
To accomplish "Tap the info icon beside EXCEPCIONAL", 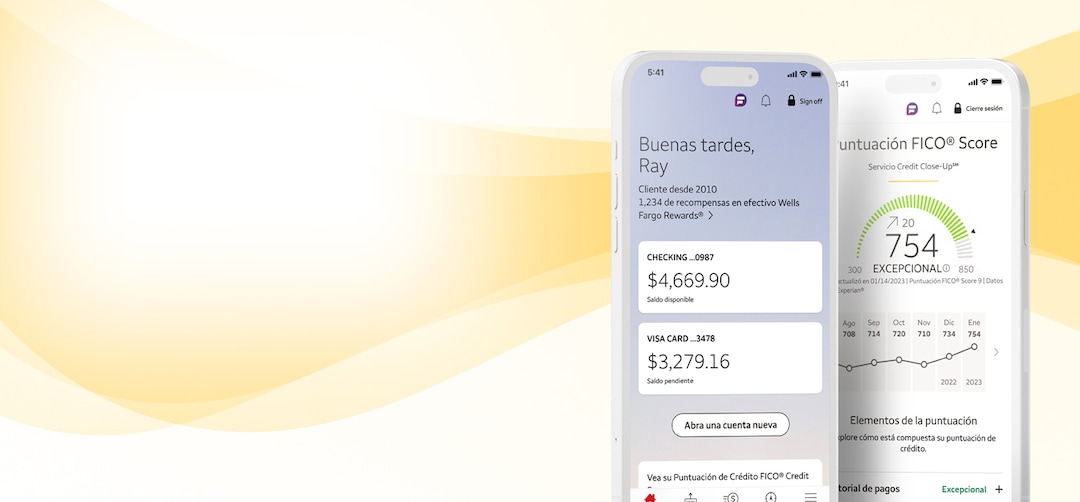I will pyautogui.click(x=946, y=269).
